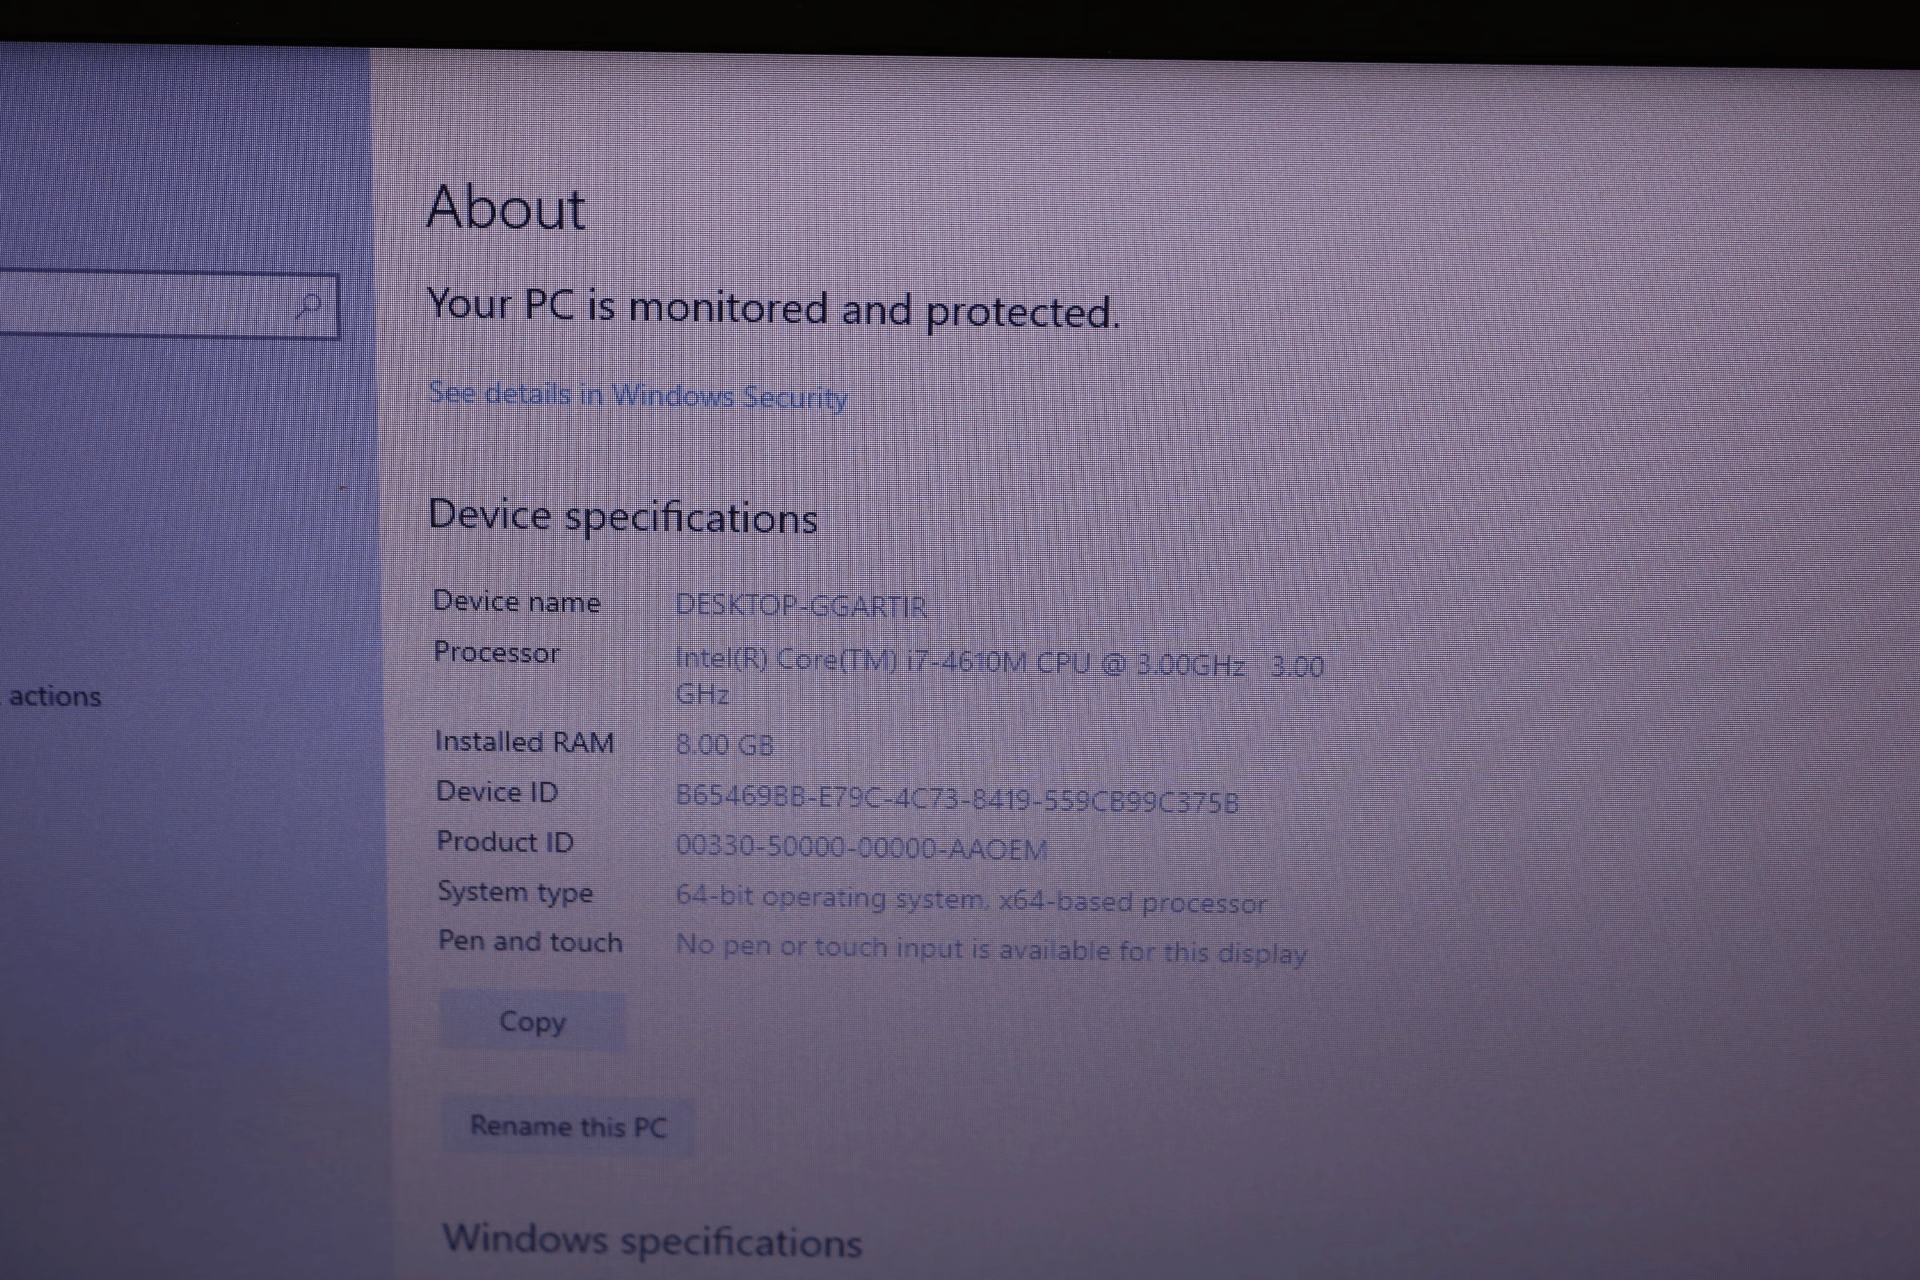Click the Device specifications section heading
The image size is (1920, 1280).
(x=622, y=516)
